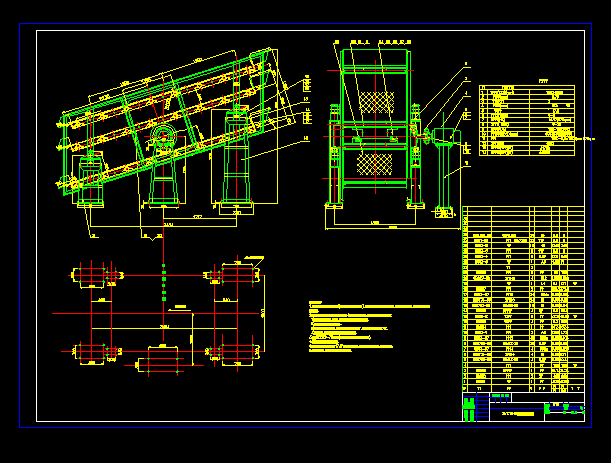Viewport: 611px width, 463px height.
Task: Select the tall right support column in side view
Action: pos(237,156)
